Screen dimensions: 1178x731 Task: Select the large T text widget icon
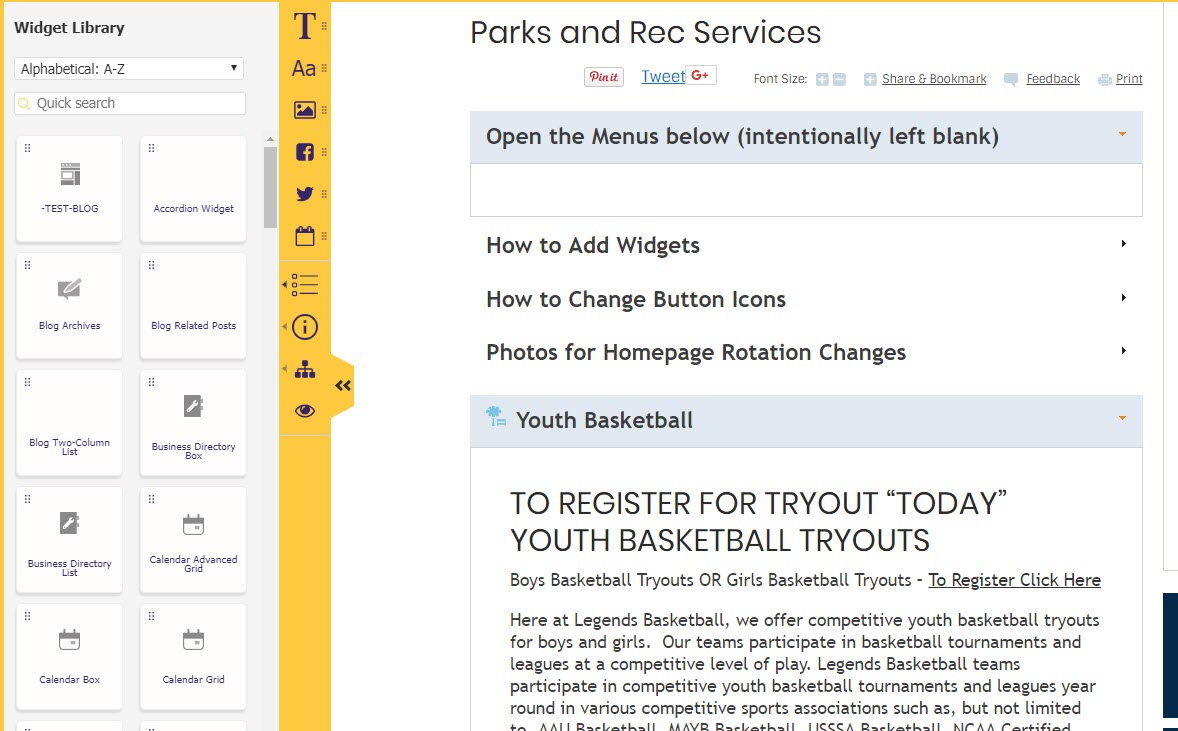[304, 27]
